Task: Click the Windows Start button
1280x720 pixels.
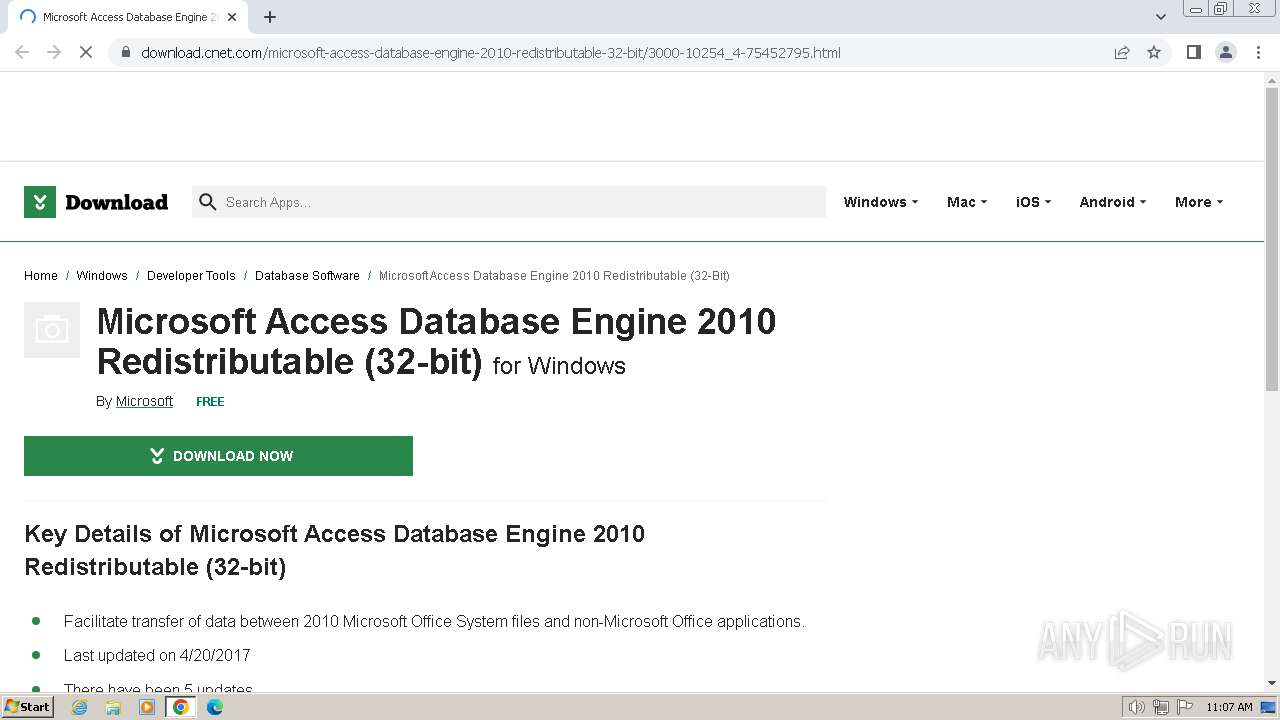Action: click(27, 707)
